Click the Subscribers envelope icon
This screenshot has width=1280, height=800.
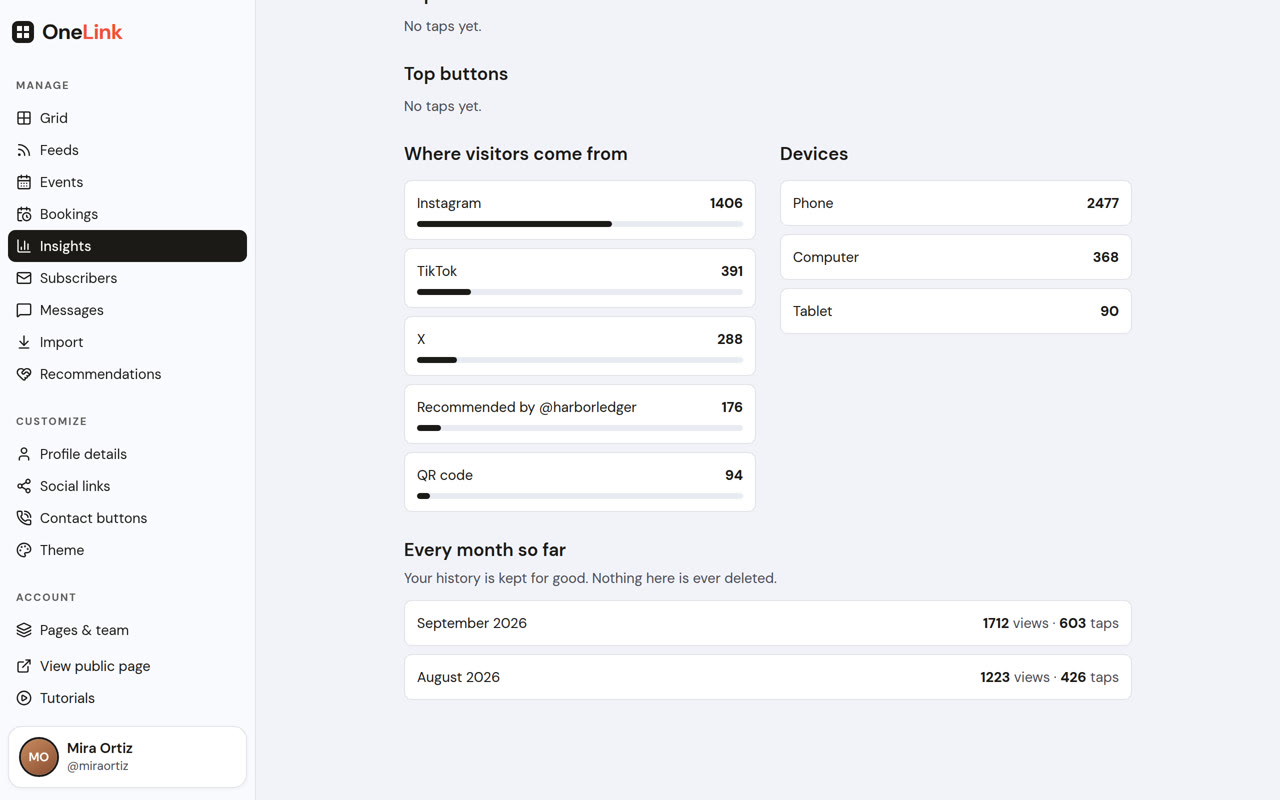pyautogui.click(x=24, y=278)
